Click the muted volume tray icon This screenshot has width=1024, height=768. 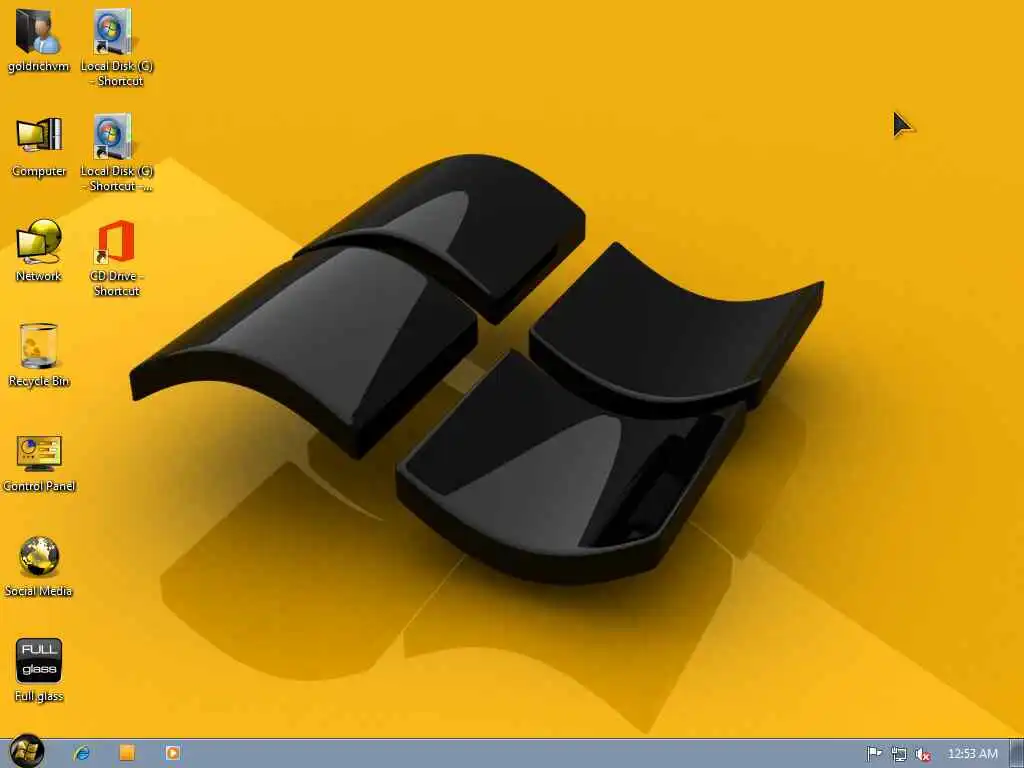click(923, 754)
